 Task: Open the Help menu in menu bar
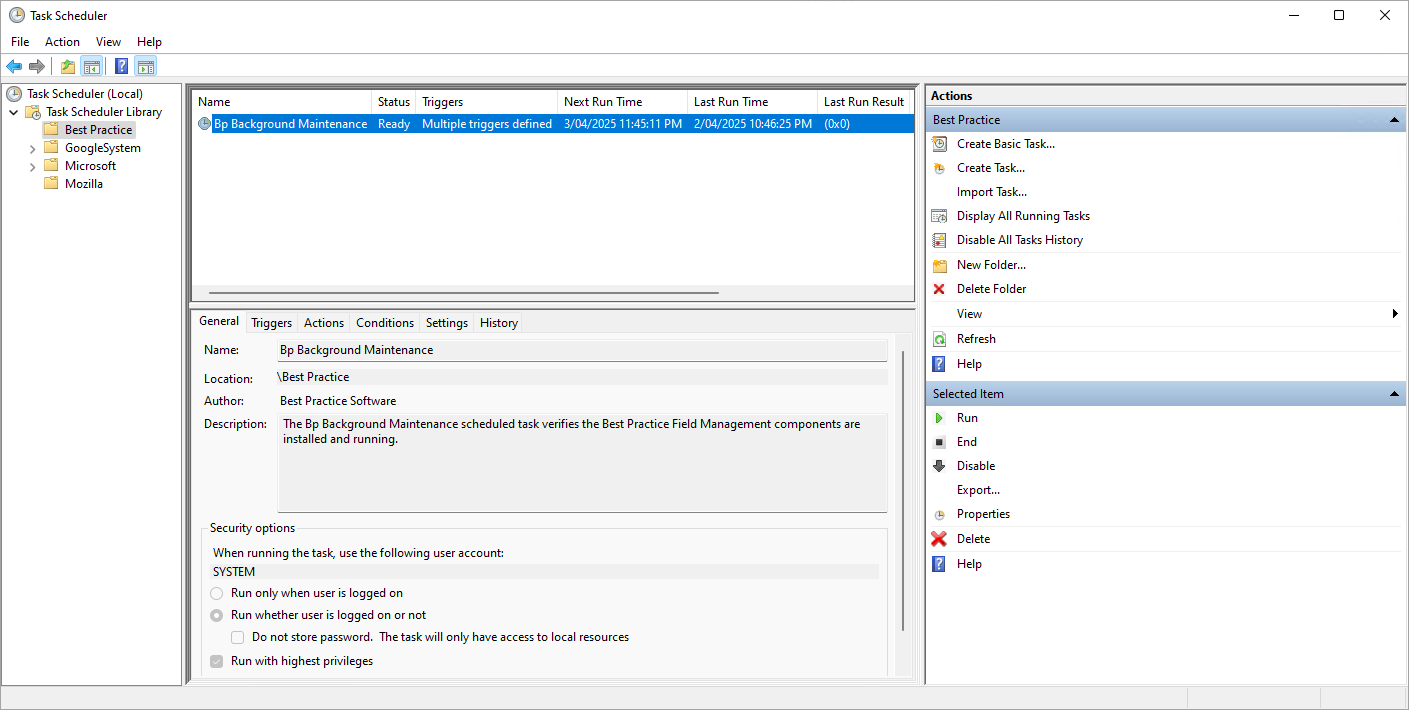pyautogui.click(x=149, y=42)
